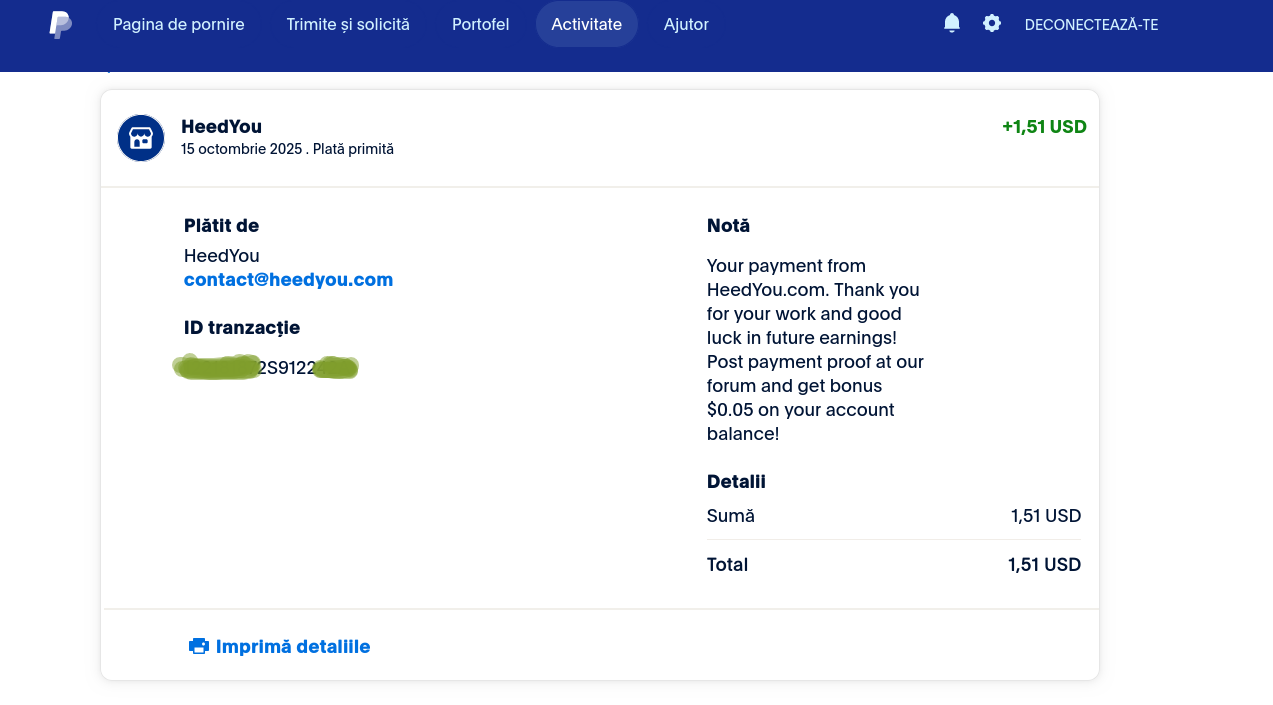Click the Sumă row label
Viewport: 1273px width, 705px height.
click(731, 516)
